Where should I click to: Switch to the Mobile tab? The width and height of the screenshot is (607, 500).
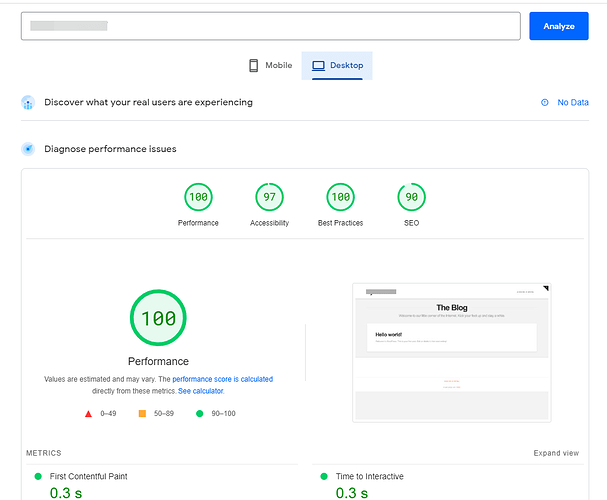coord(270,66)
